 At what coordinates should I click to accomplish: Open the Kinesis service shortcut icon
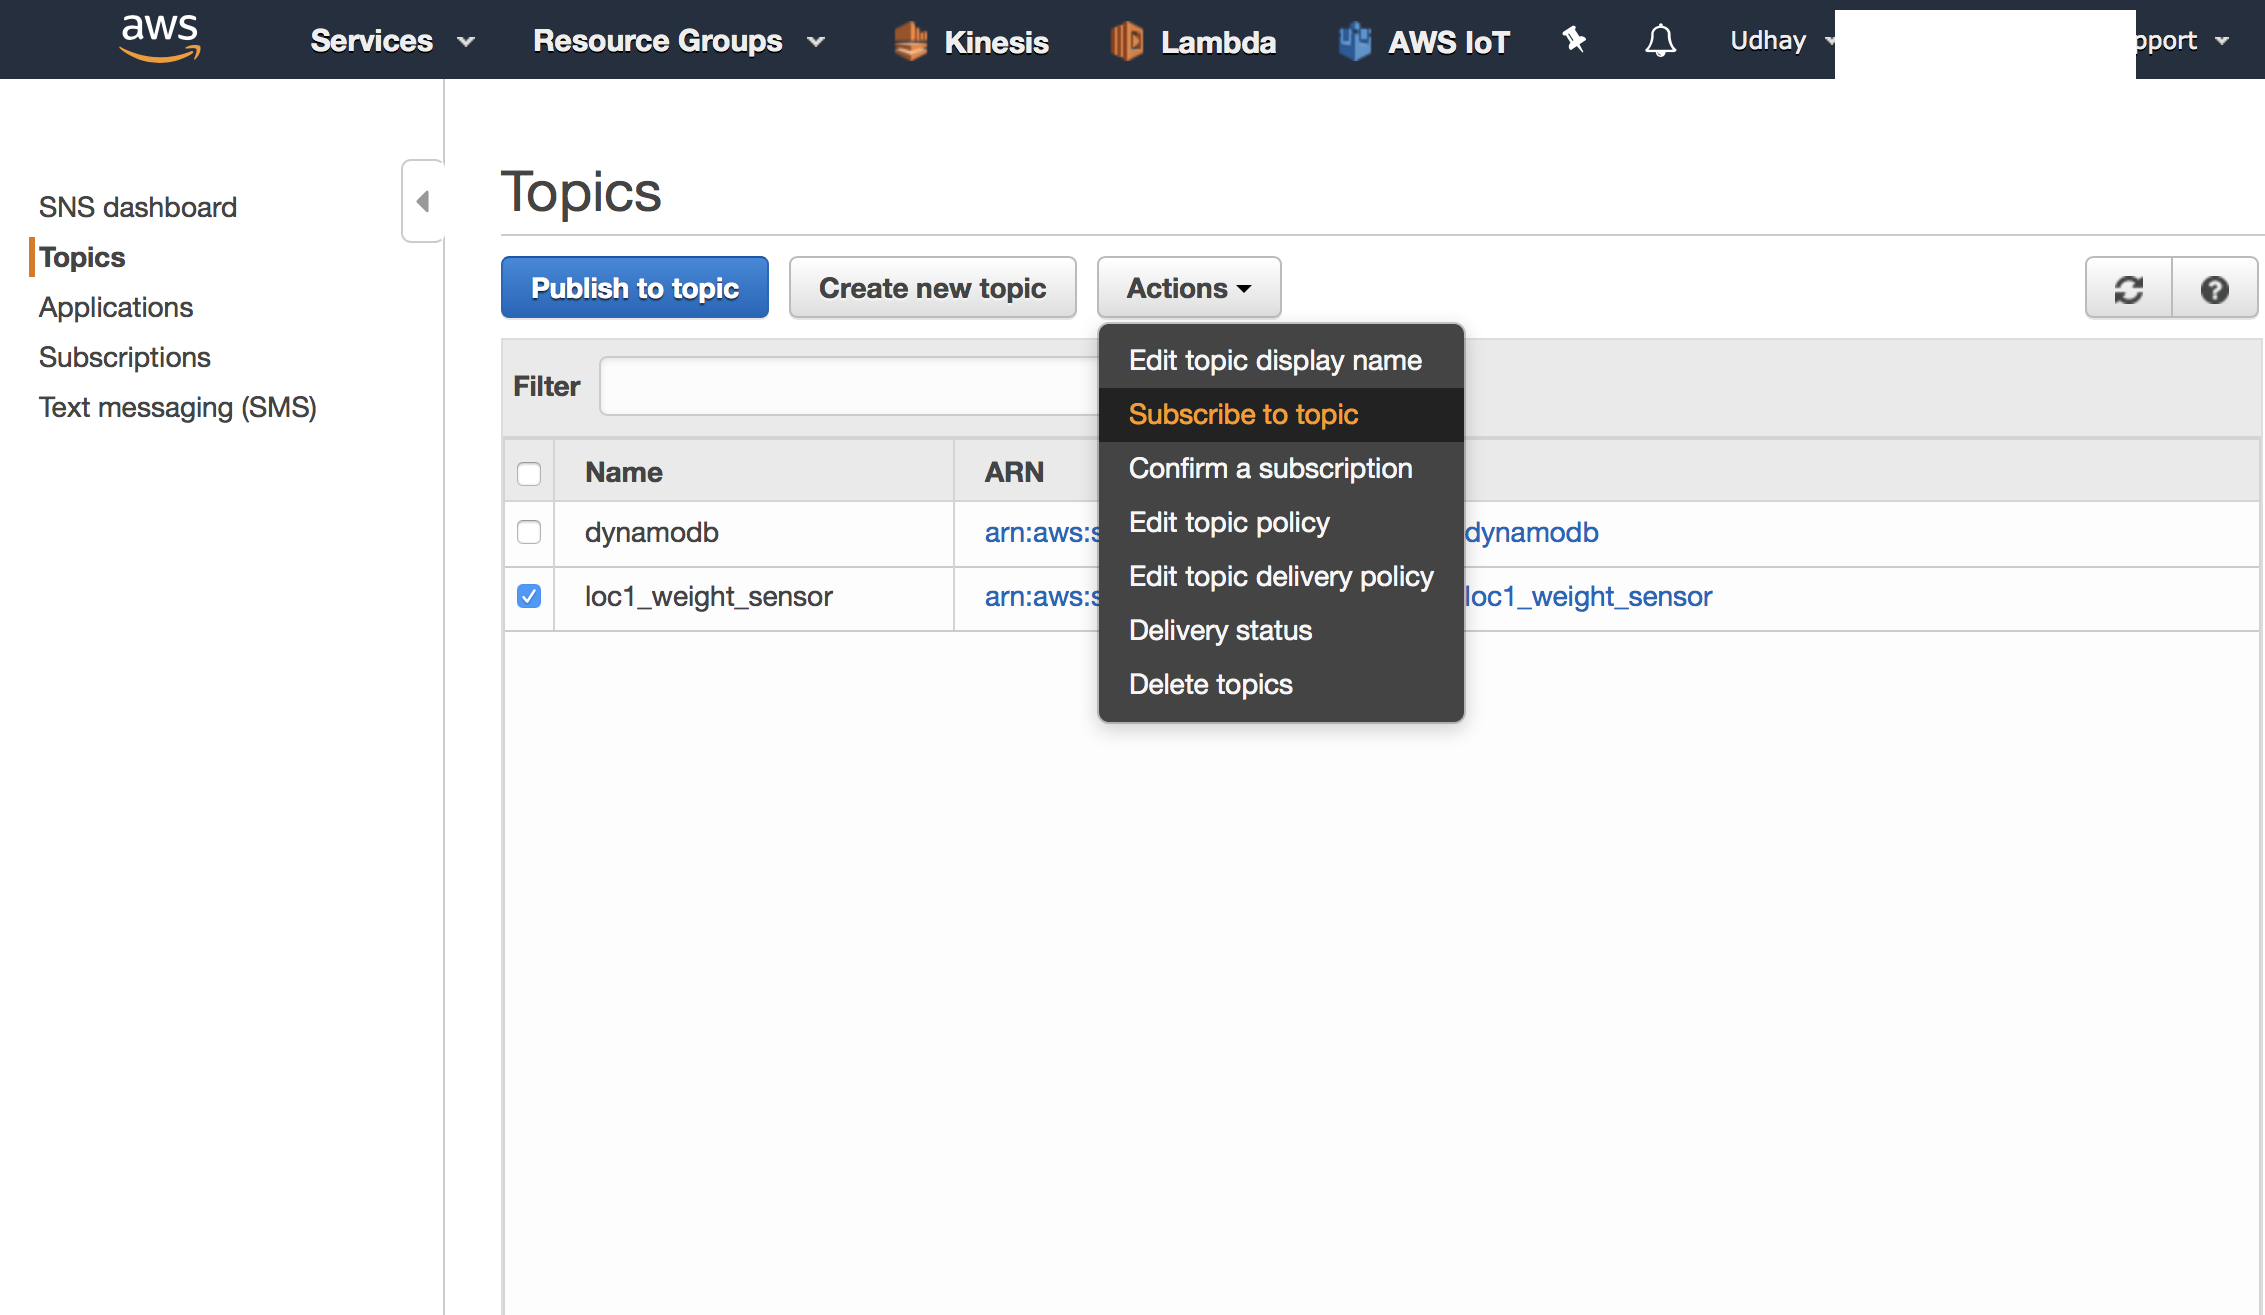click(910, 41)
